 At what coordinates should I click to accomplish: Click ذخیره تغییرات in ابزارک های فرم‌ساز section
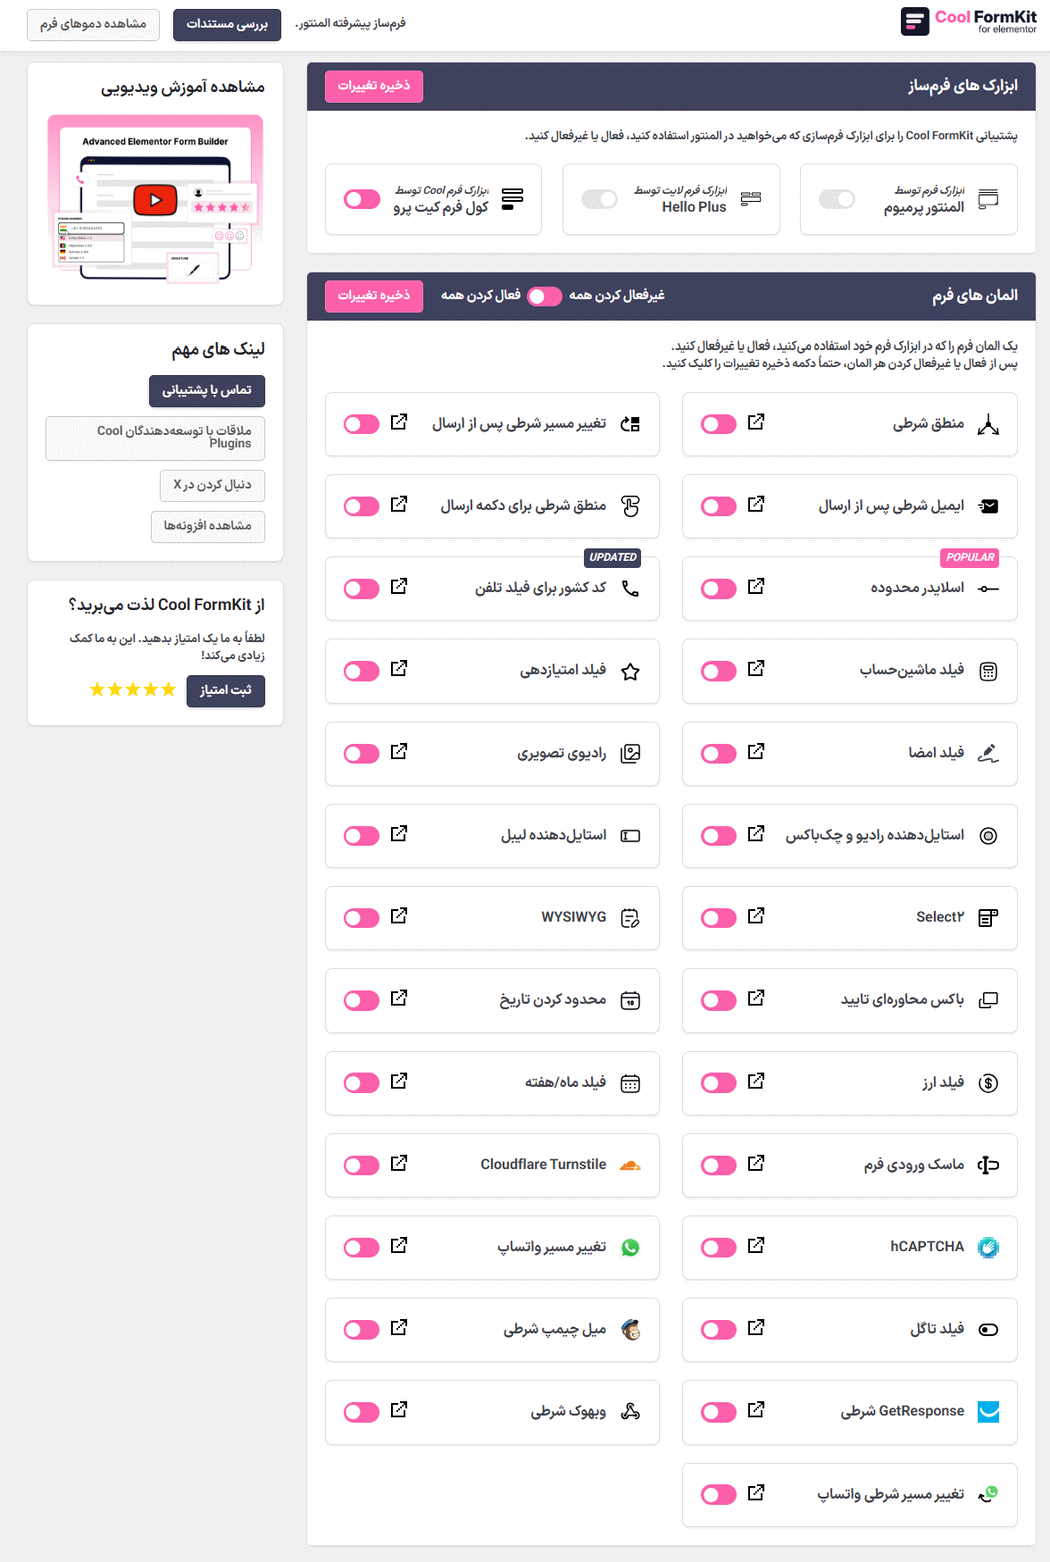[373, 86]
